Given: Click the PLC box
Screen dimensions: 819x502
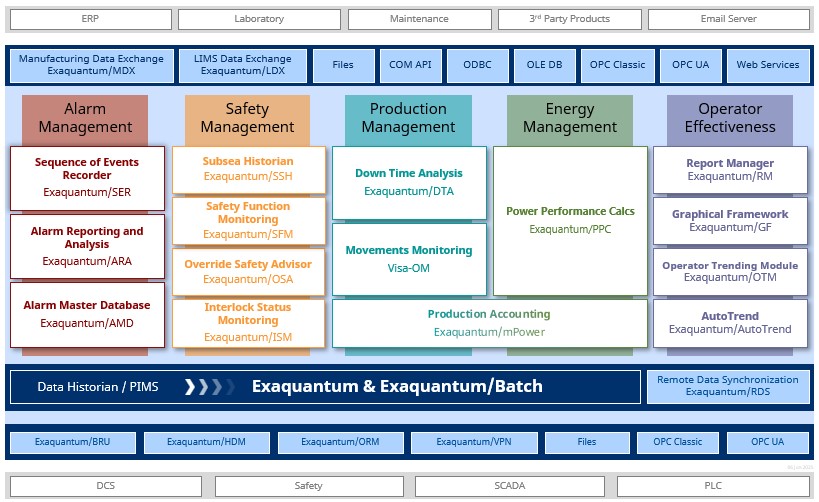Looking at the screenshot, I should [x=713, y=486].
